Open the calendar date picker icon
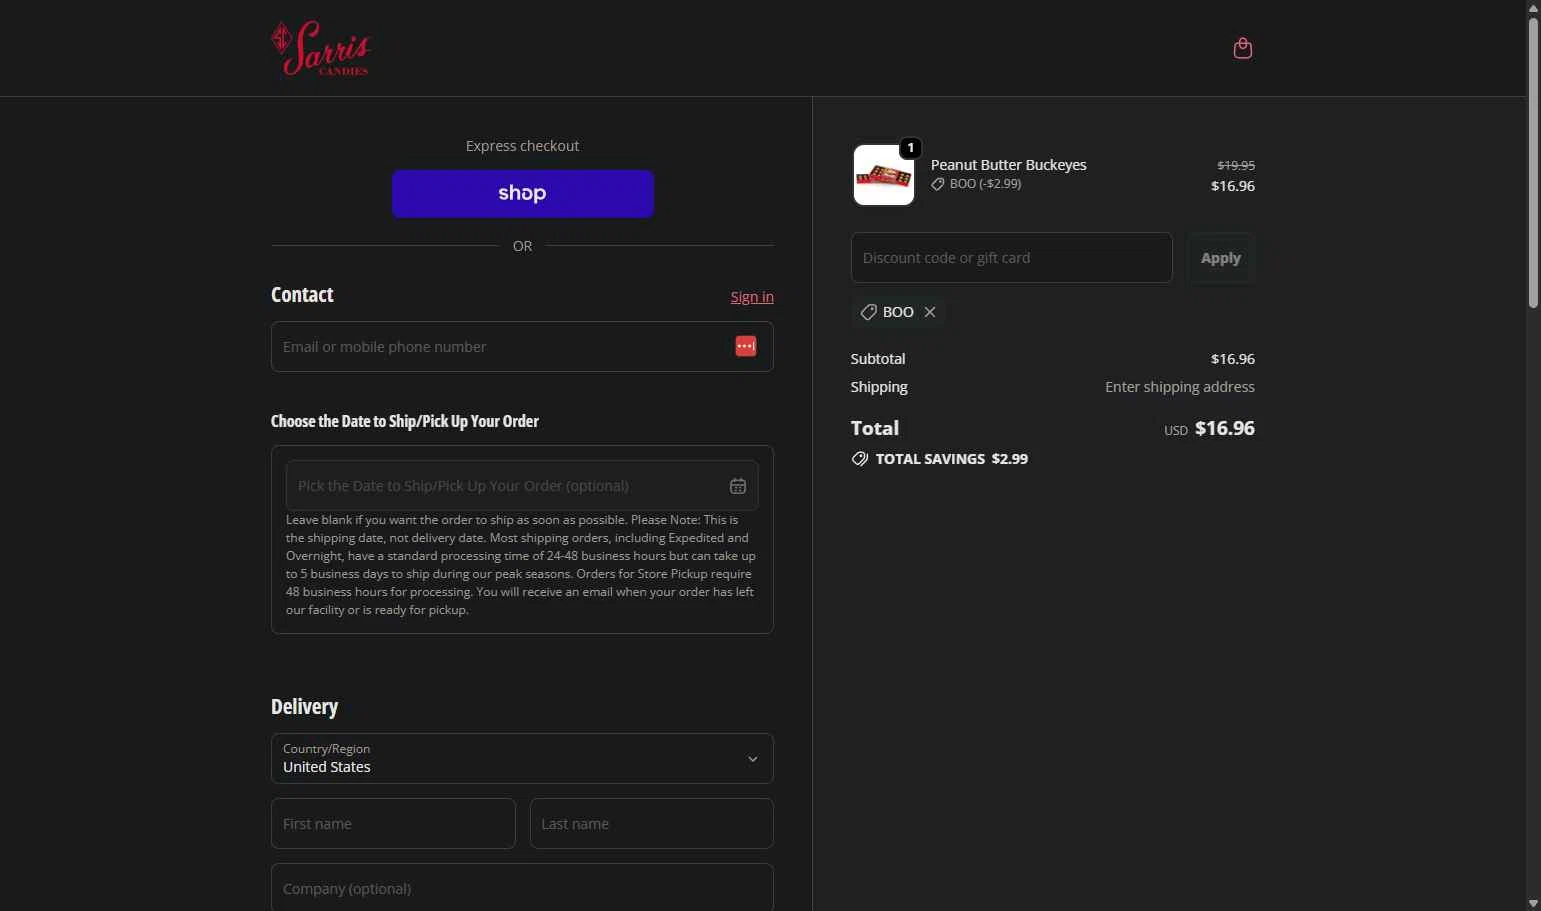 738,486
